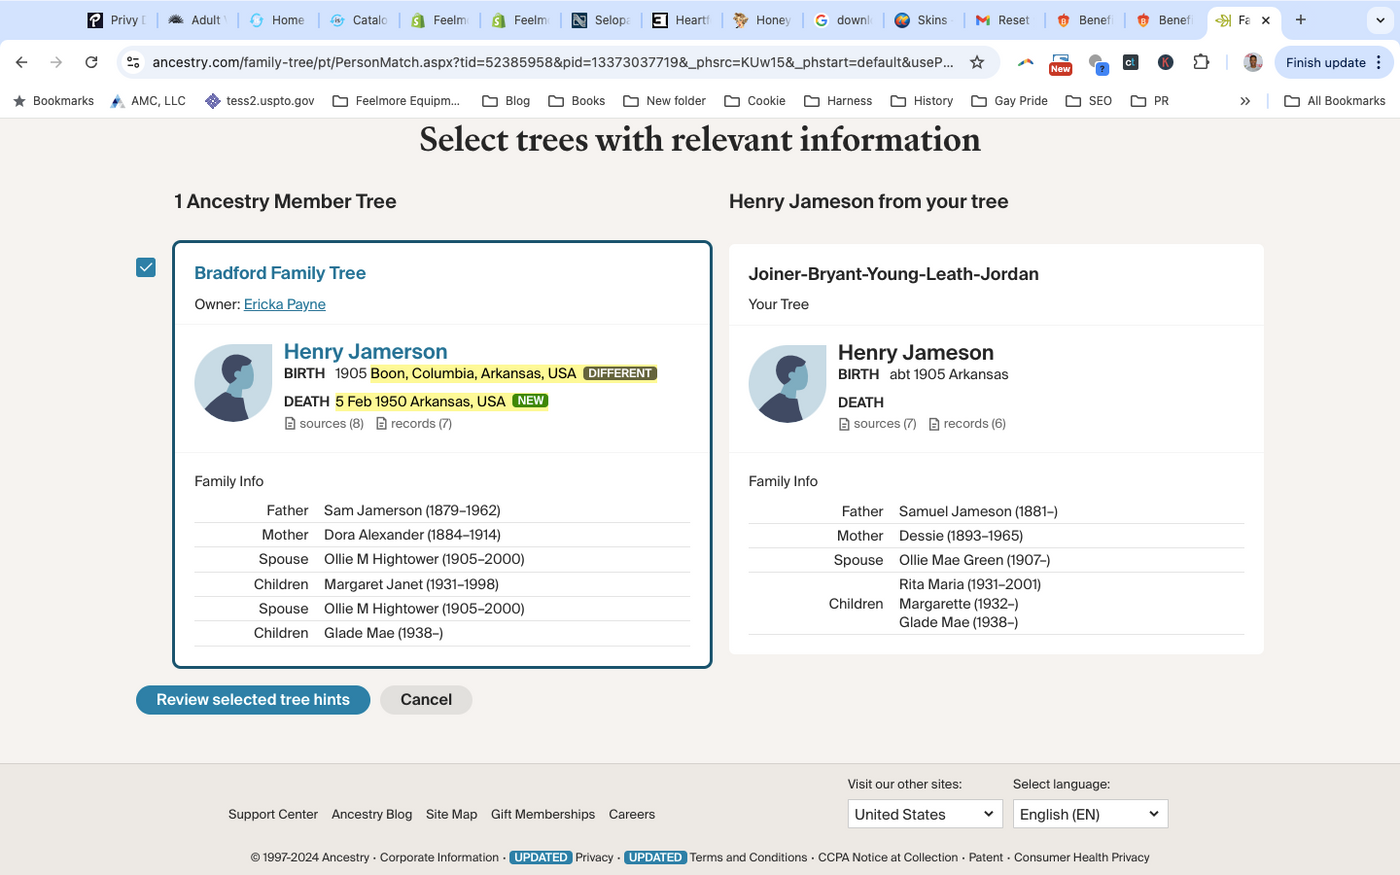Open owner Ericka Payne's profile
1400x875 pixels.
[285, 304]
